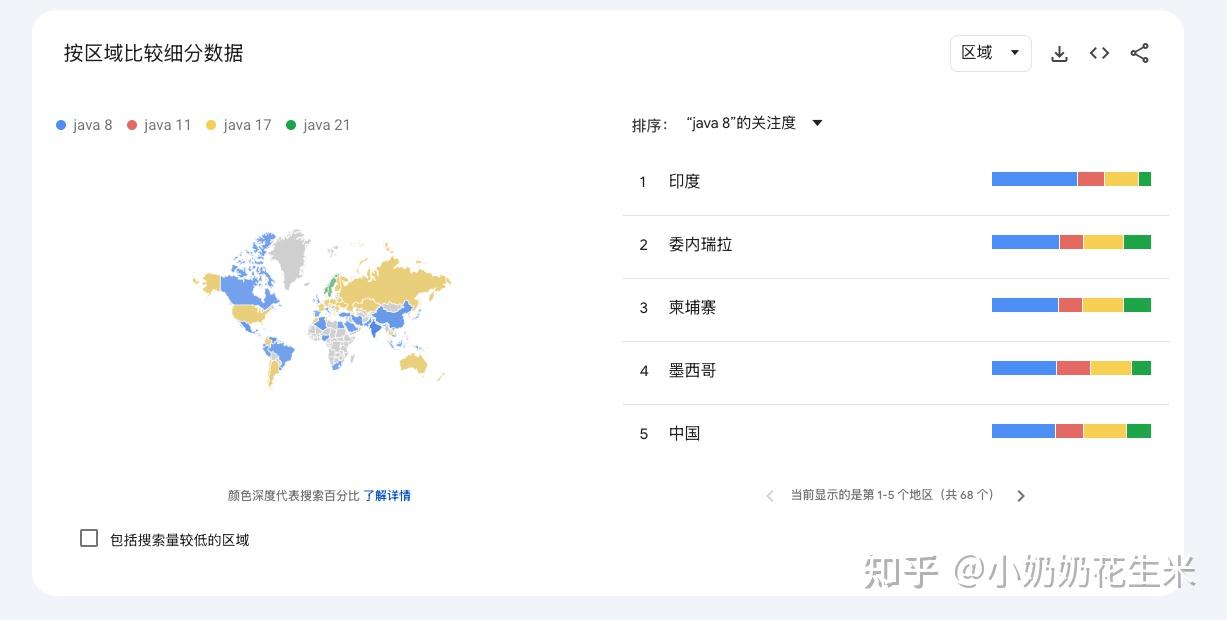1227x620 pixels.
Task: Click the next page arrow for regions
Action: coord(1020,495)
